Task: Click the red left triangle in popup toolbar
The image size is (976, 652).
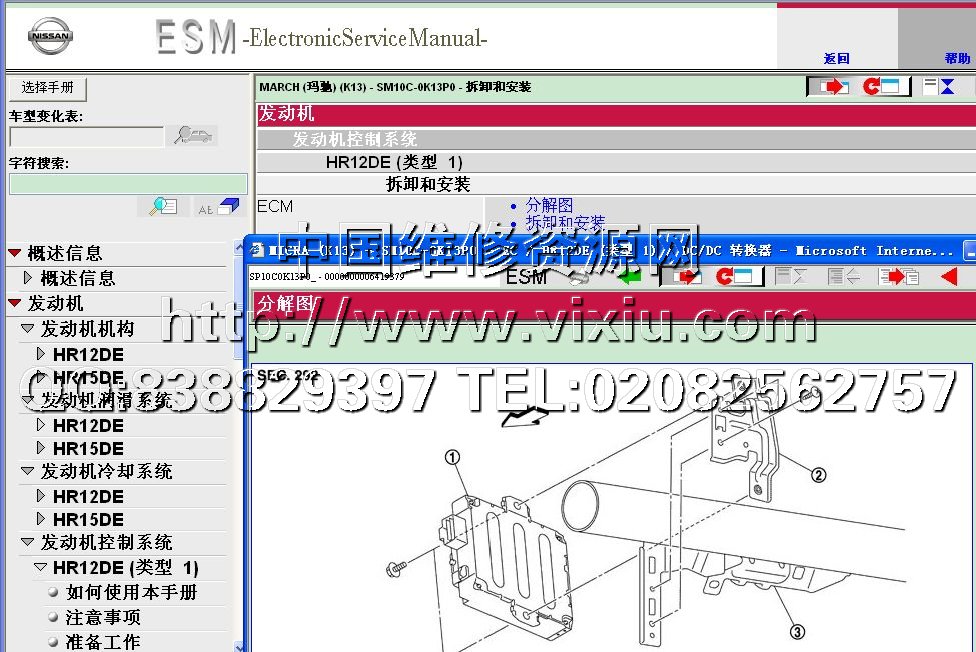Action: tap(949, 276)
